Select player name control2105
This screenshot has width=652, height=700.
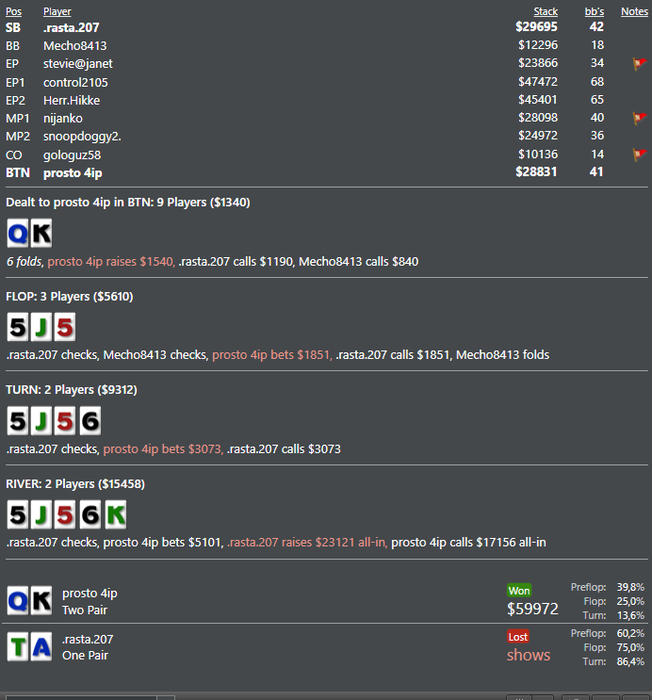75,83
